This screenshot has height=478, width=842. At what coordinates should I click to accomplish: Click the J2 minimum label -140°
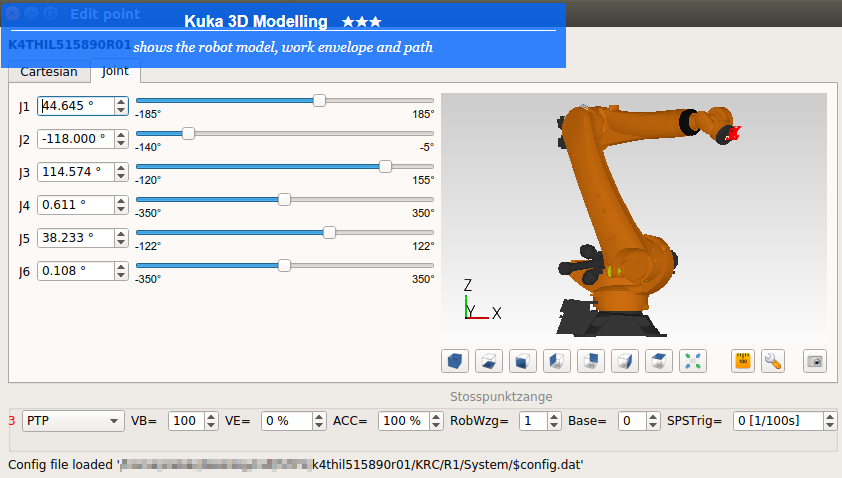tap(148, 147)
